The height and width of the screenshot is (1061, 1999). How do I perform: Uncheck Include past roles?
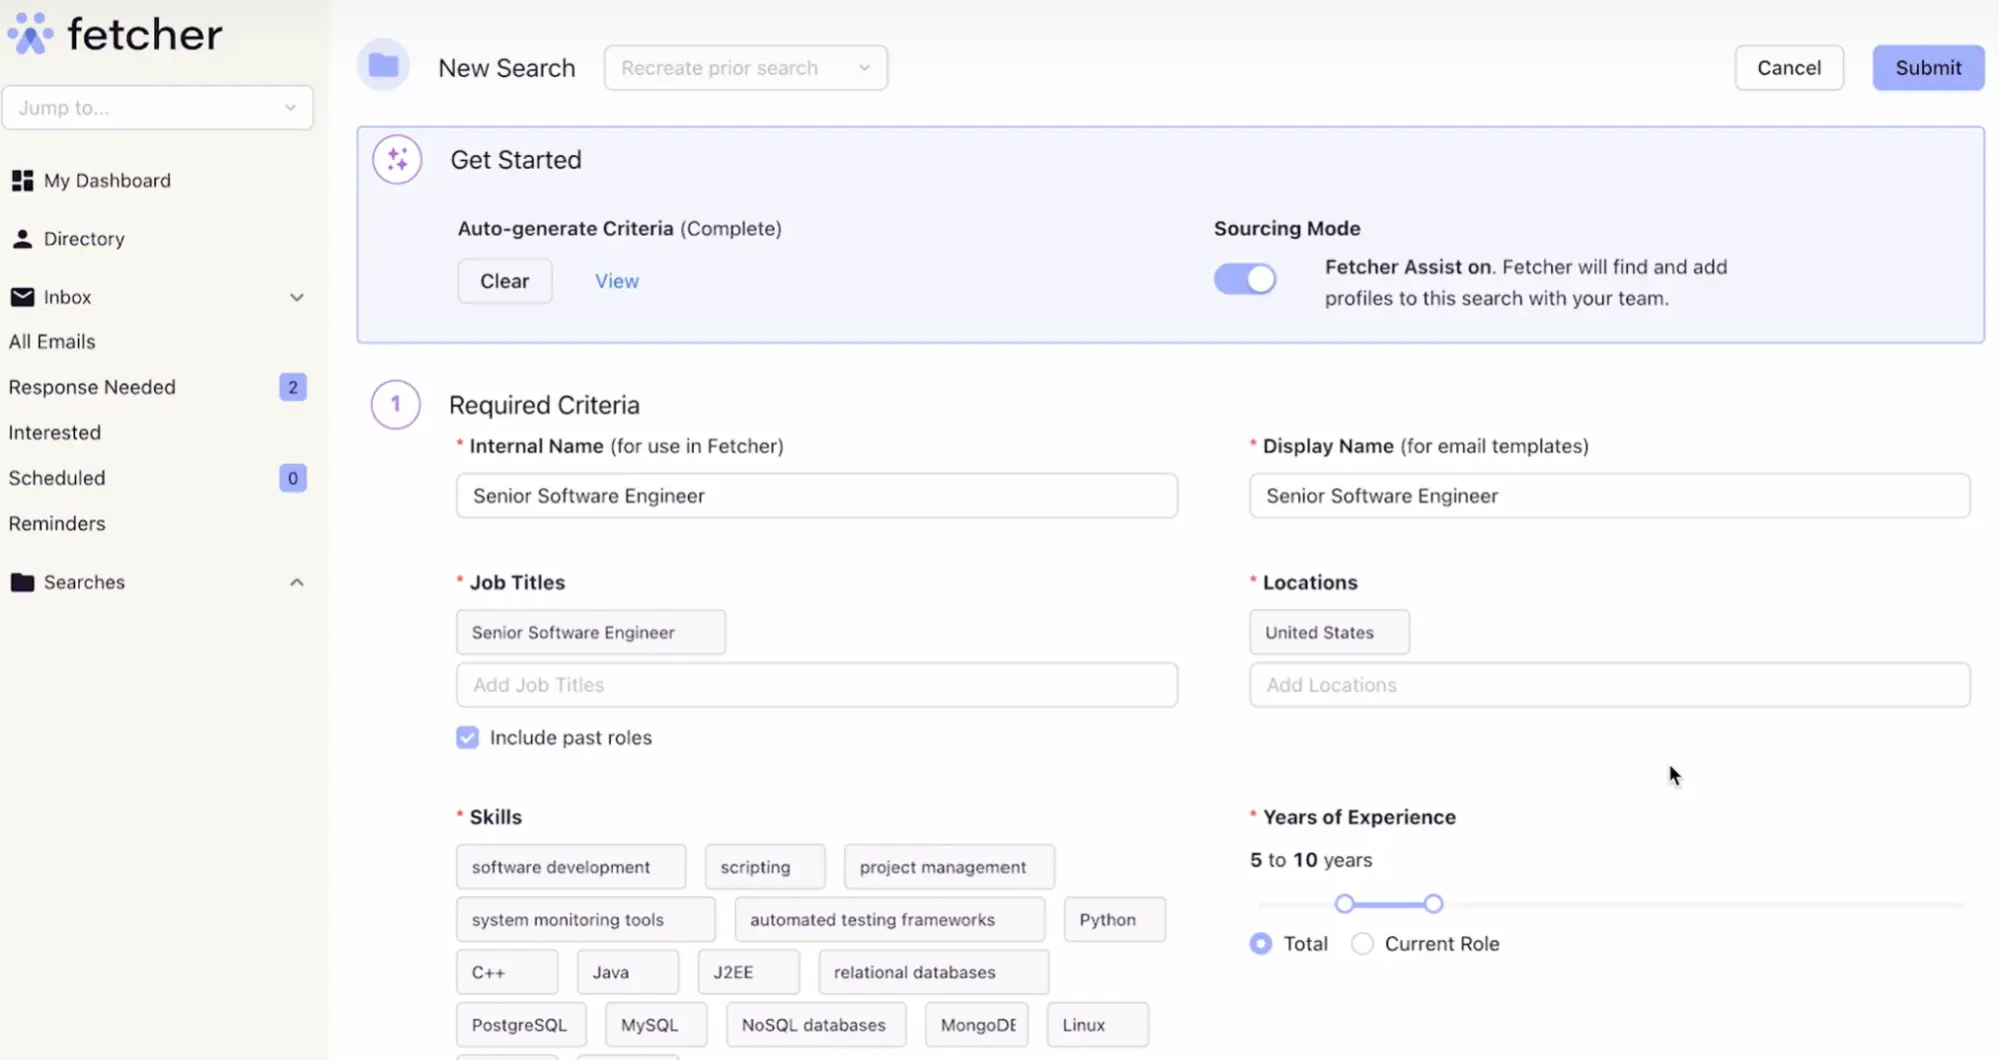point(467,737)
